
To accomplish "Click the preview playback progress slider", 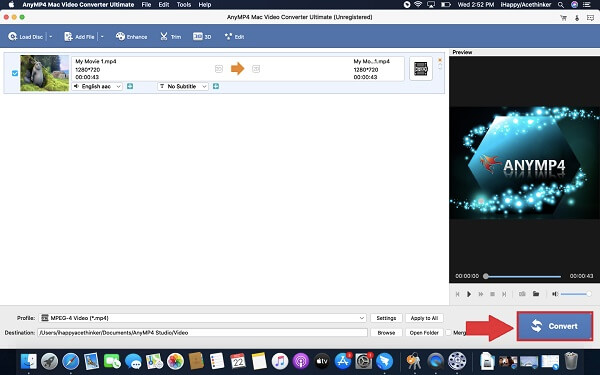I will (x=523, y=276).
